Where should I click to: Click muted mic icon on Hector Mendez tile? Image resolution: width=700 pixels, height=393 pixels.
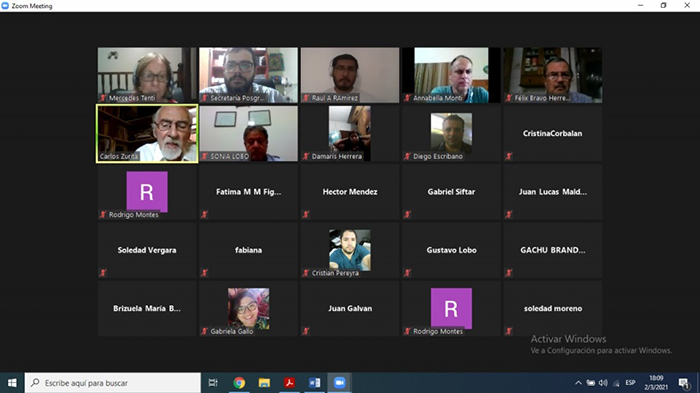click(306, 214)
